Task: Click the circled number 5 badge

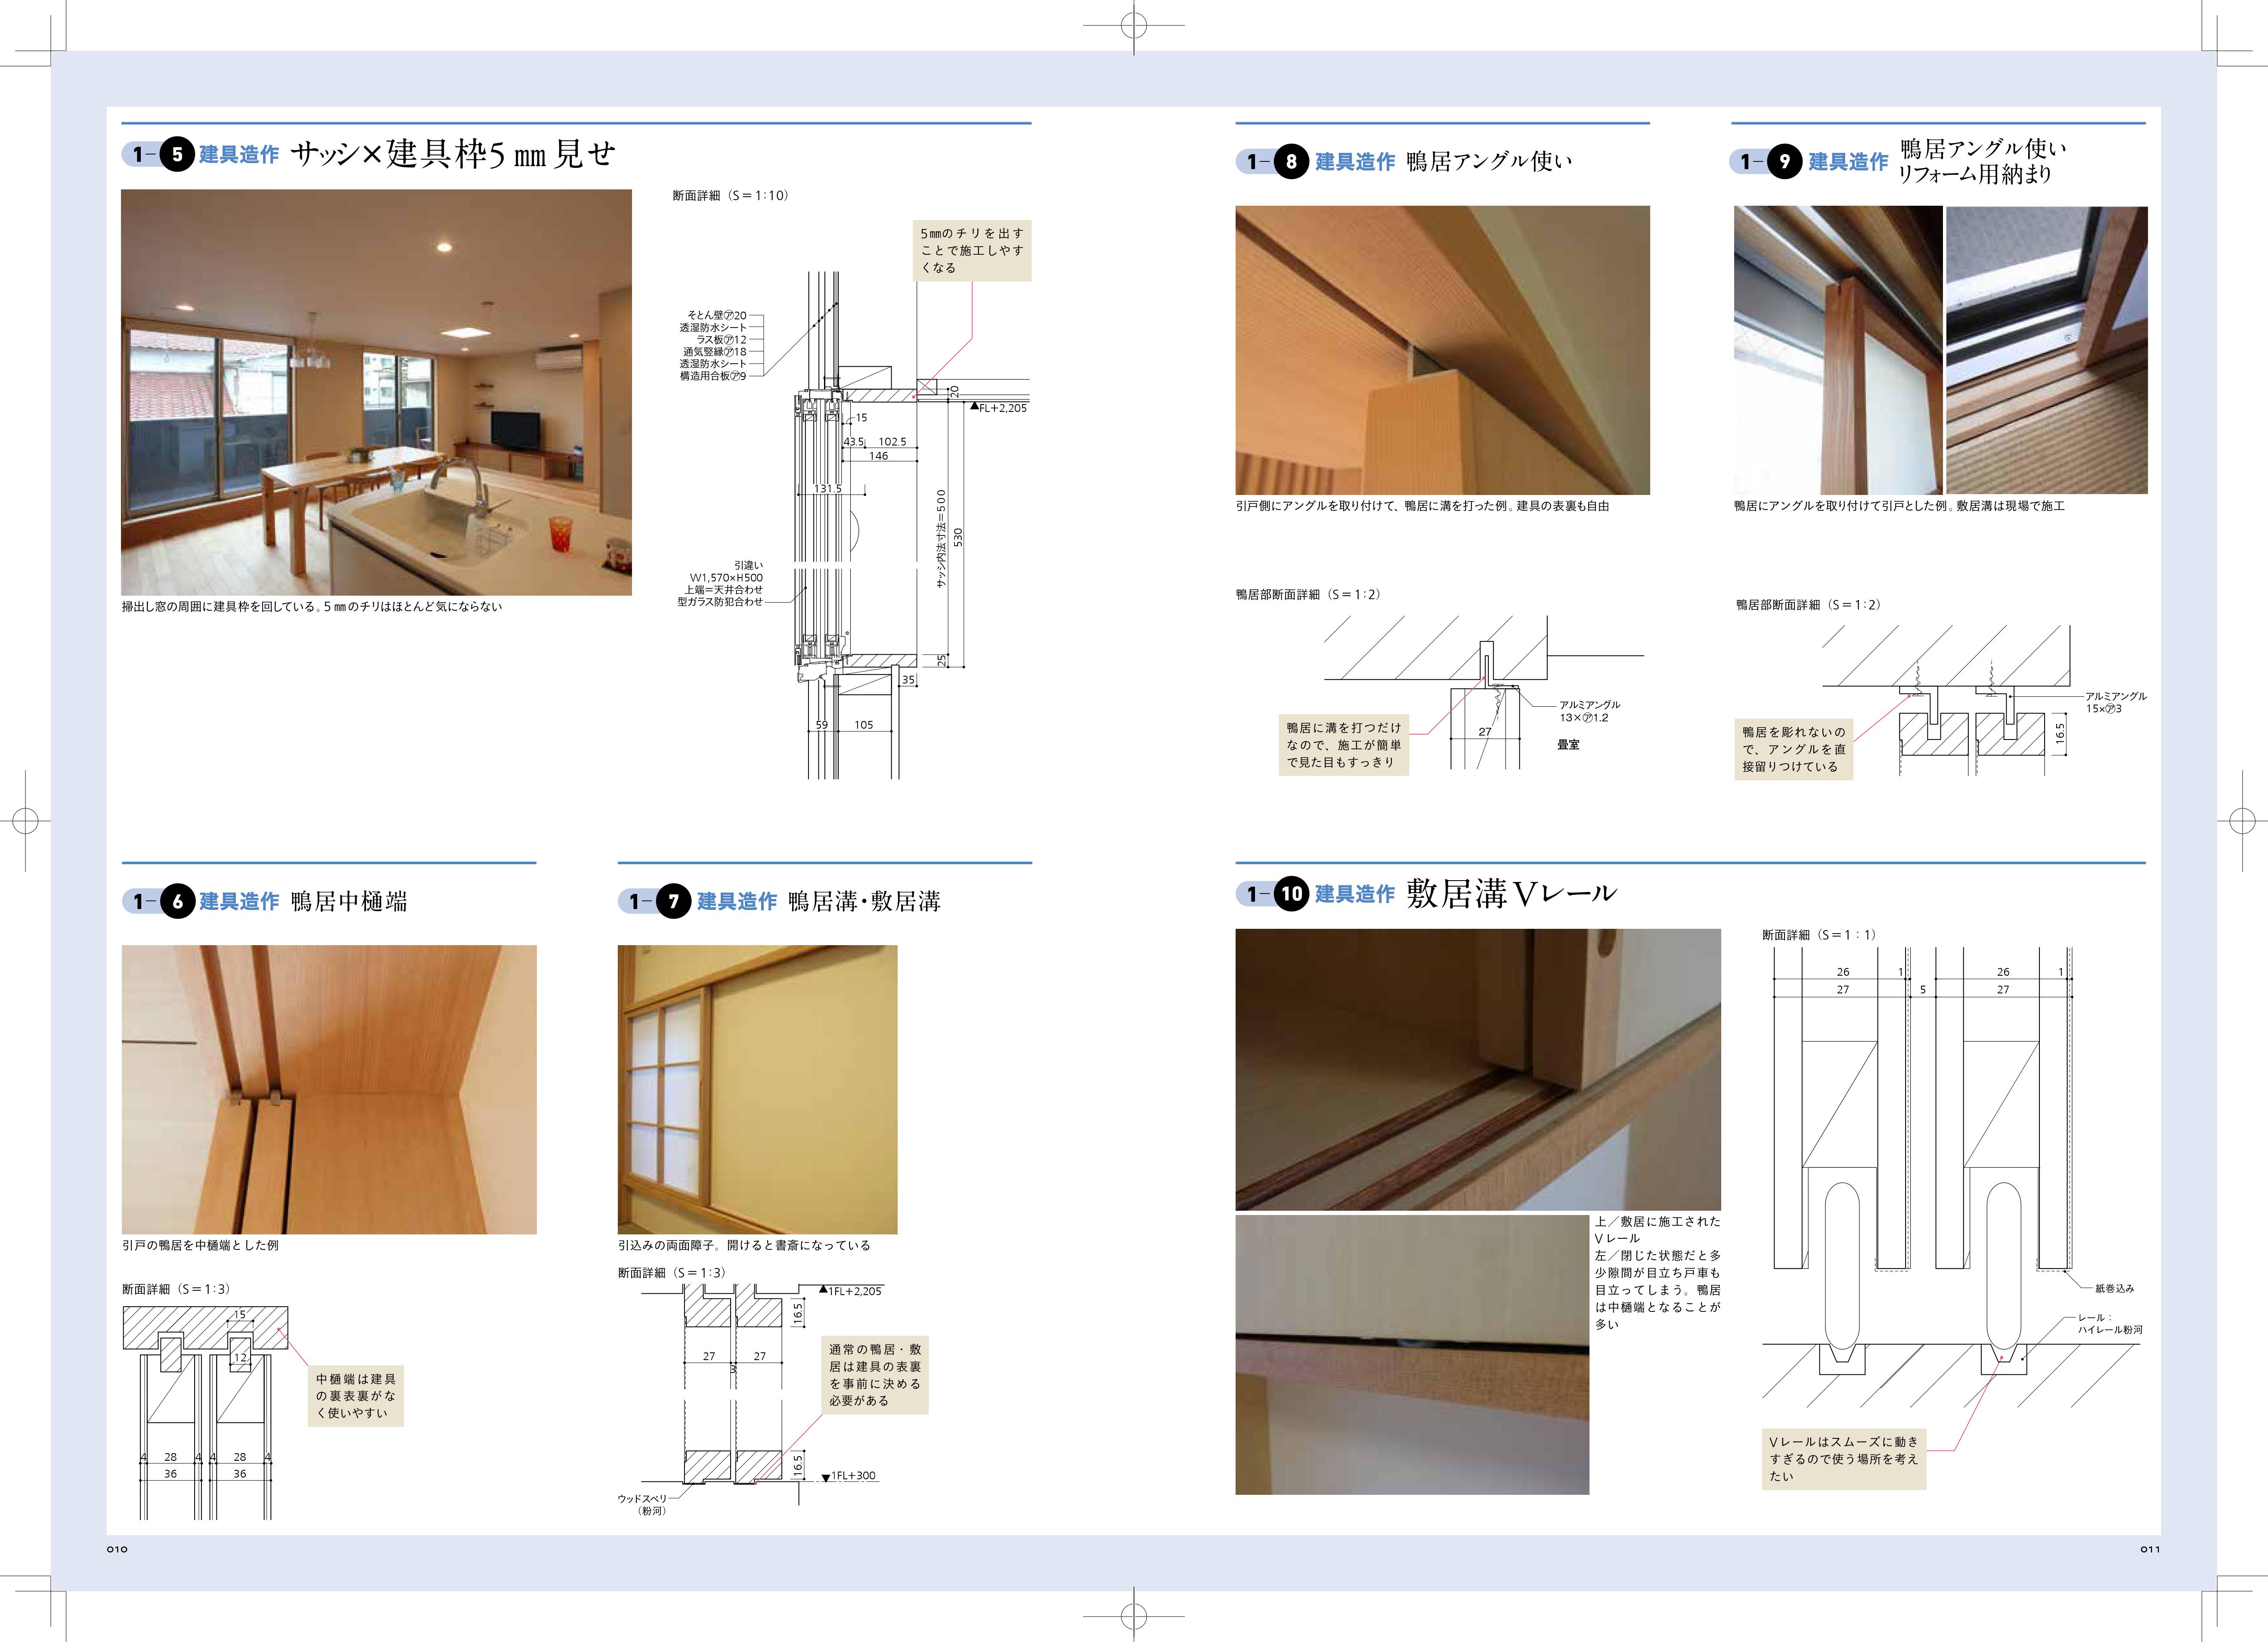Action: (x=177, y=154)
